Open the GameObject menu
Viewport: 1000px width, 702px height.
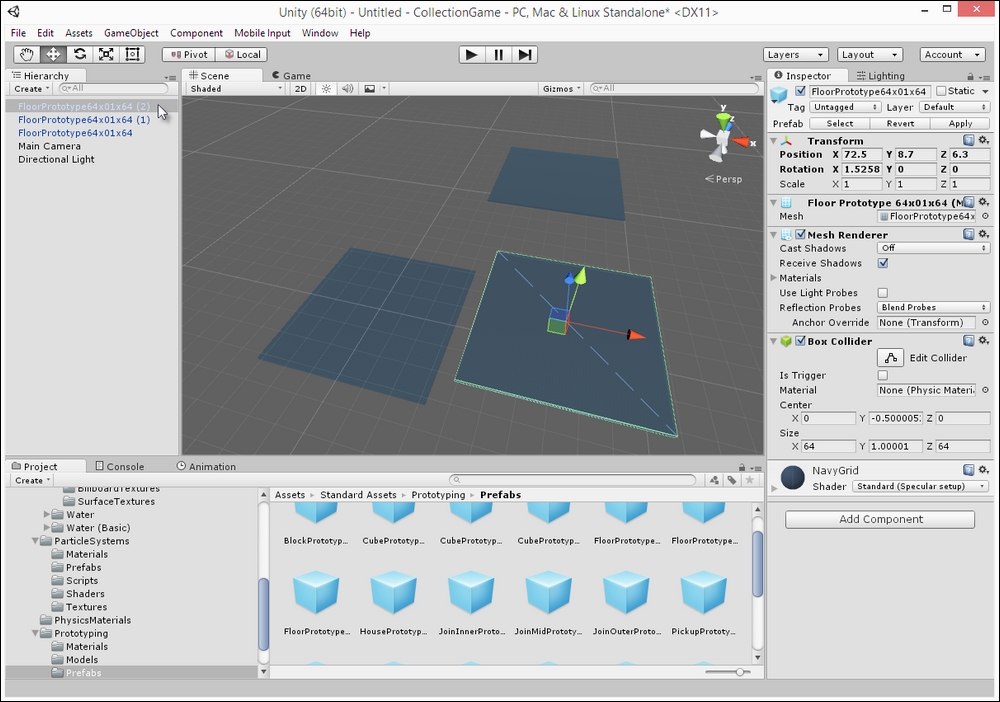point(131,33)
